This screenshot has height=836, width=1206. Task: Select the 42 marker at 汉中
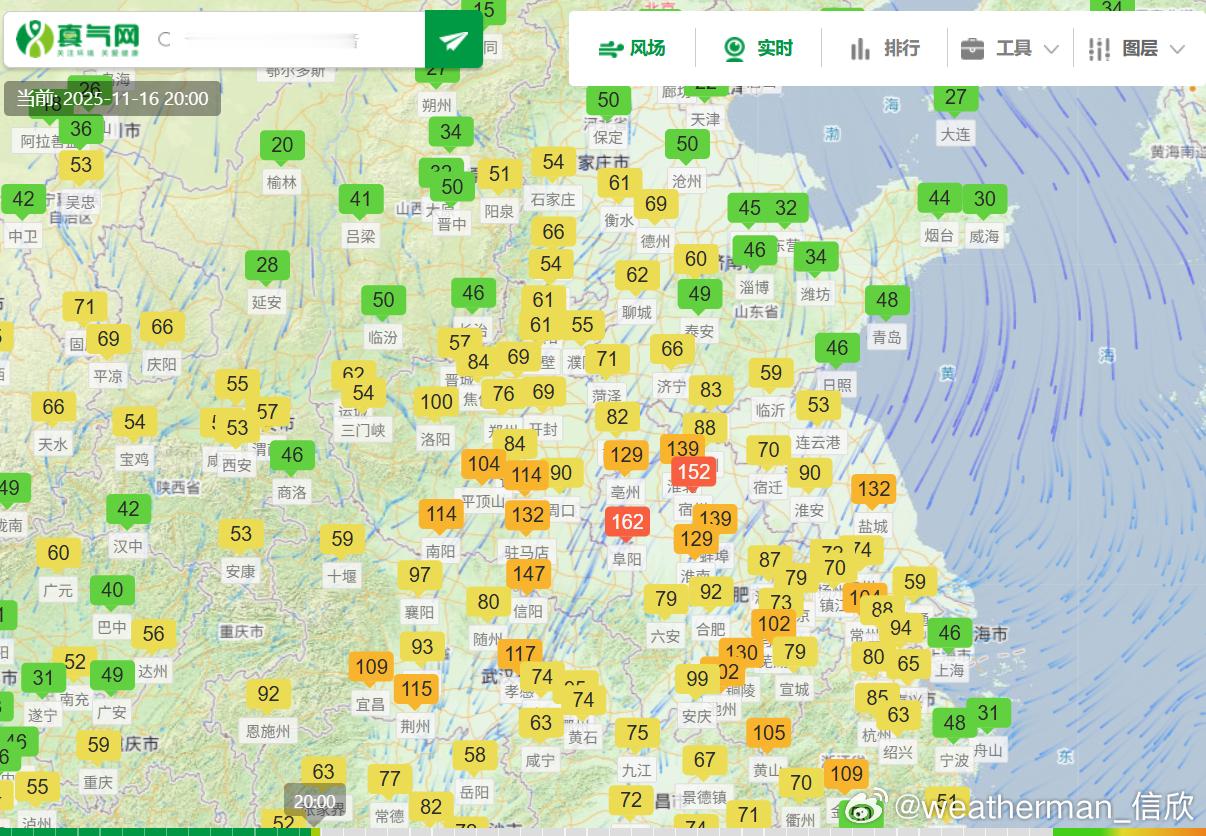pos(128,509)
